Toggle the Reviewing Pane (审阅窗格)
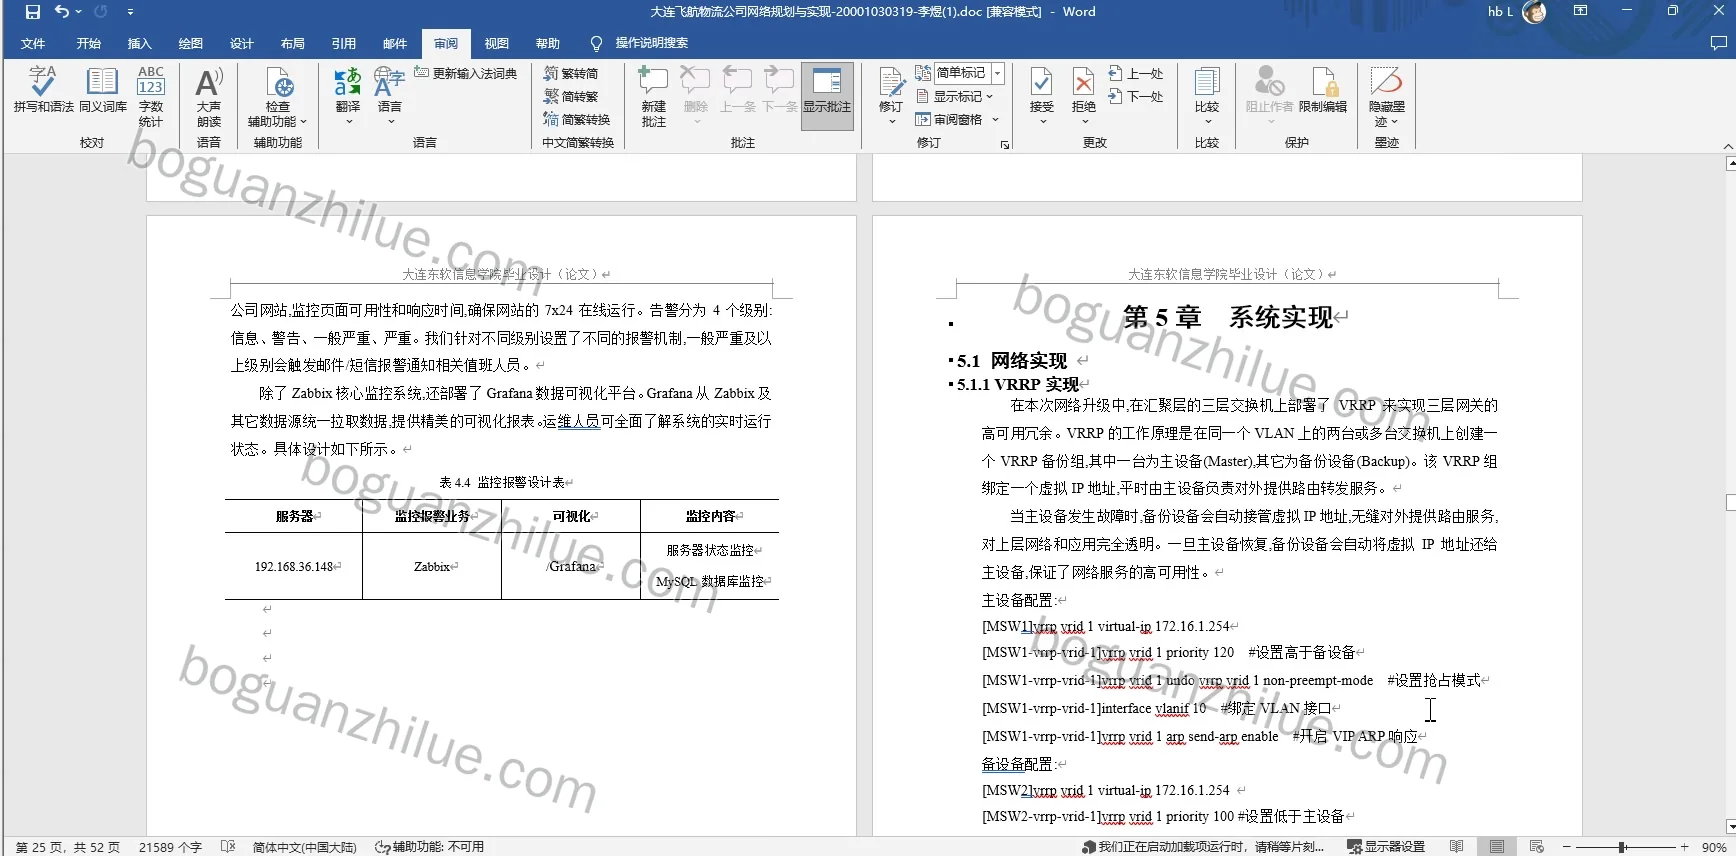1736x856 pixels. 949,119
